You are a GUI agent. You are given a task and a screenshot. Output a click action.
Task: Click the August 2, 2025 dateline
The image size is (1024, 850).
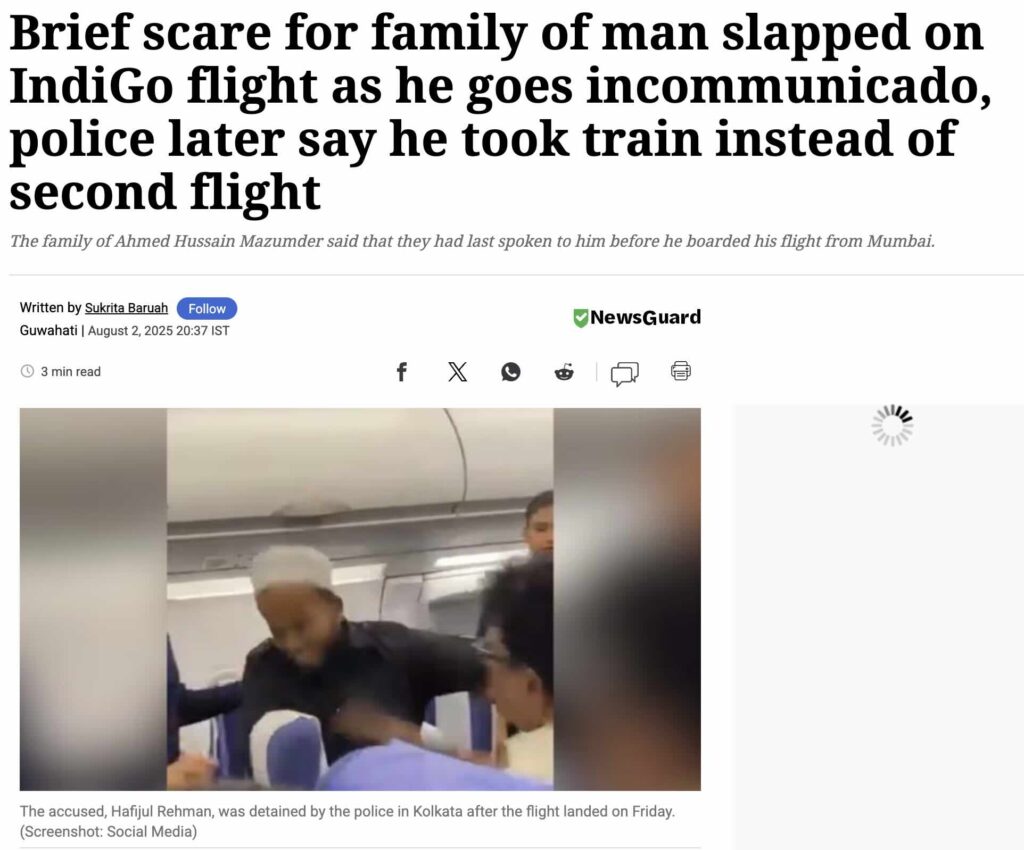click(x=159, y=331)
